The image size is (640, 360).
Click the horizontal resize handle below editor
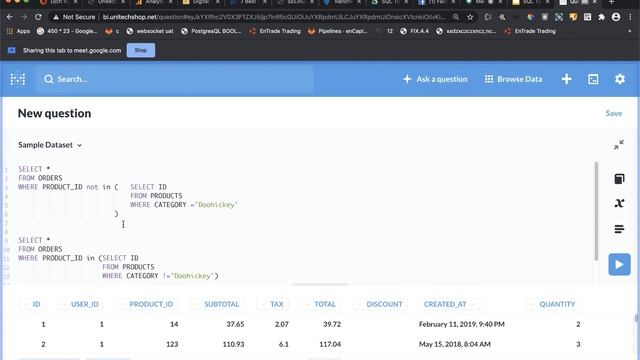coord(320,284)
